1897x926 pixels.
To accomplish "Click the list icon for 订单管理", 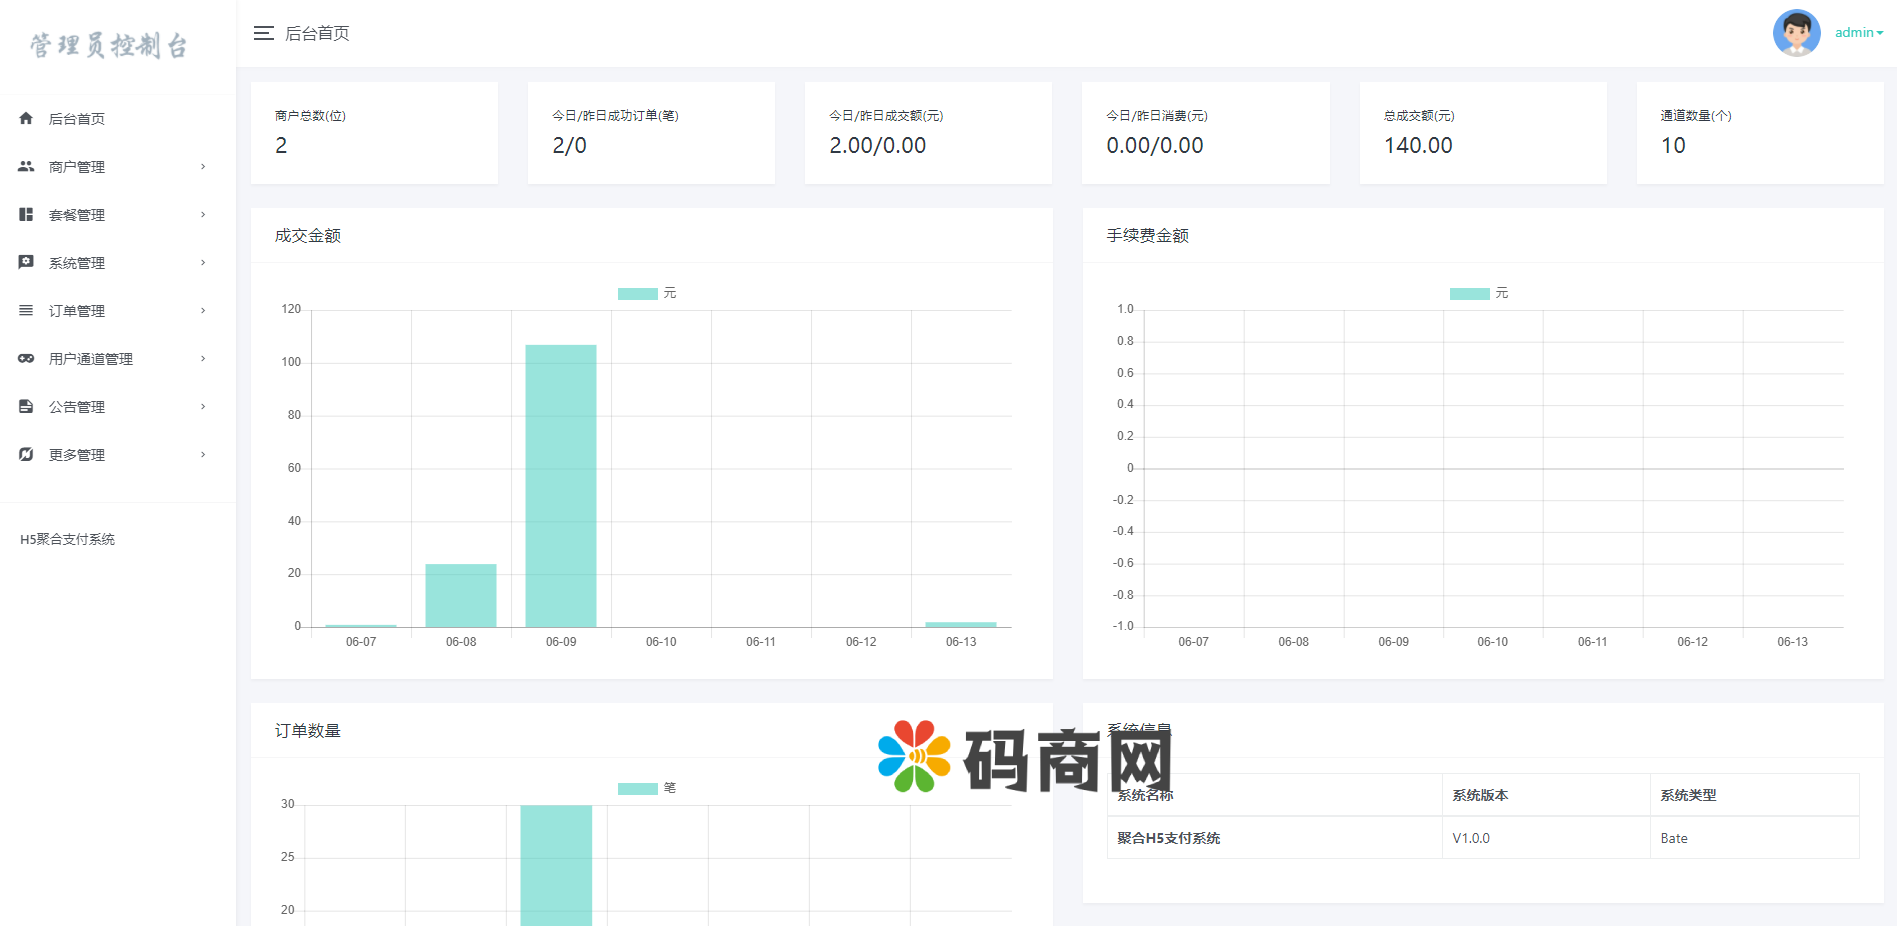I will [26, 310].
